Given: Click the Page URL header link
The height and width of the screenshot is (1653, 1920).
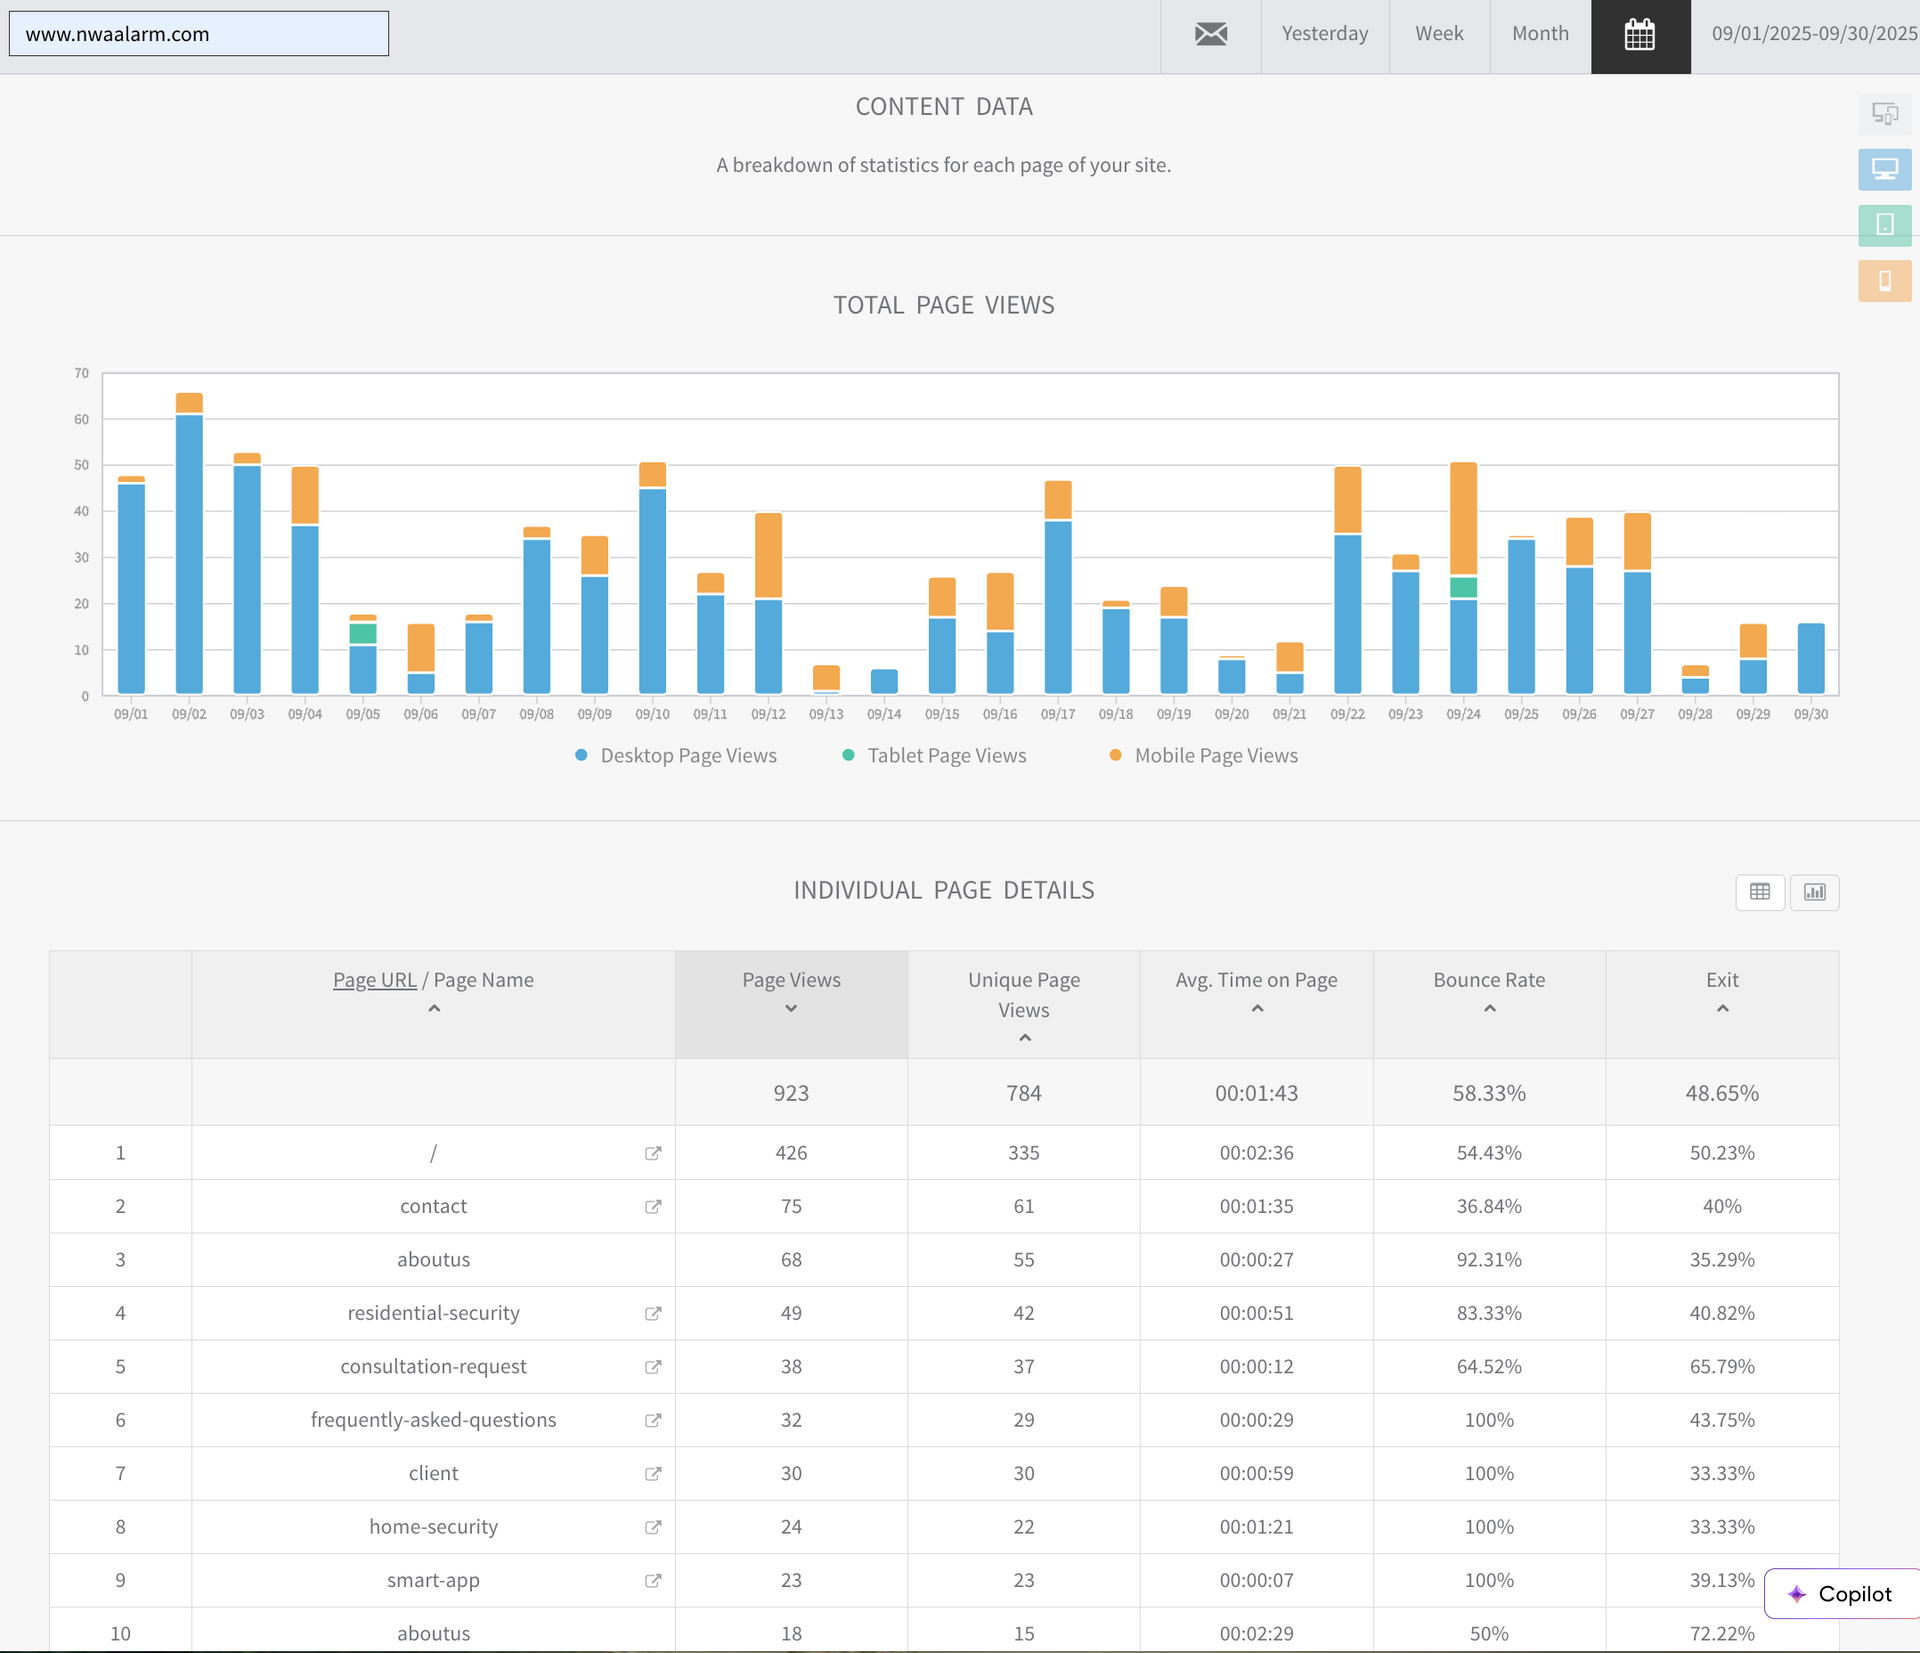Looking at the screenshot, I should 374,980.
